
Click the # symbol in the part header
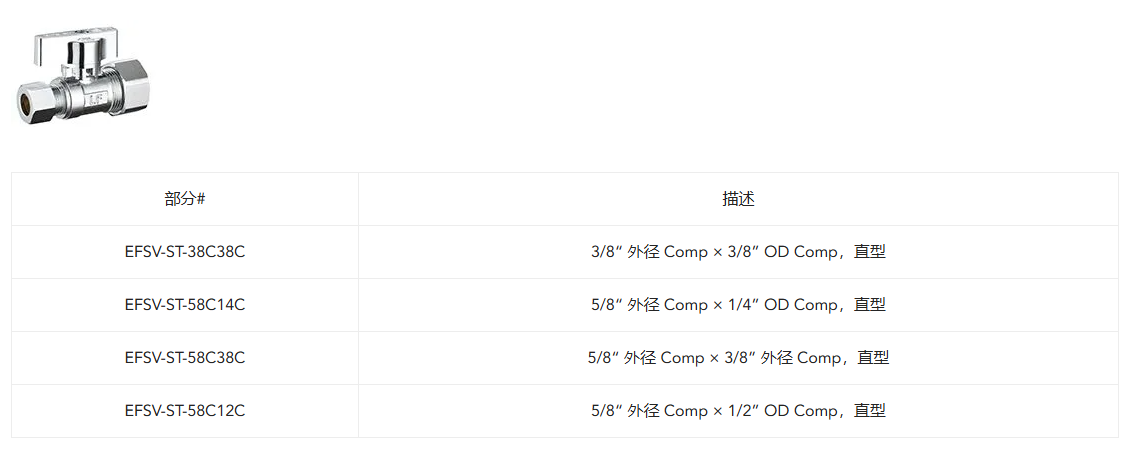coord(201,199)
